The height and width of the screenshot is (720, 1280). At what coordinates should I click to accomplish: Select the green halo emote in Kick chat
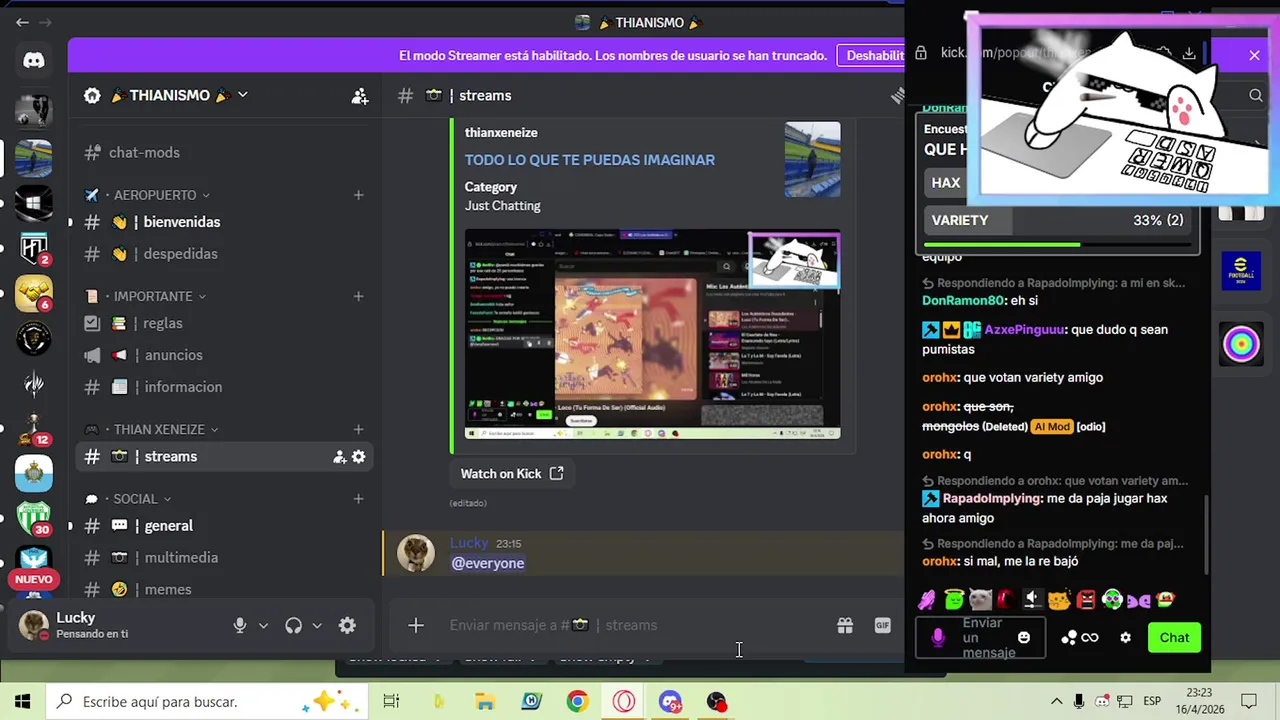[x=954, y=600]
